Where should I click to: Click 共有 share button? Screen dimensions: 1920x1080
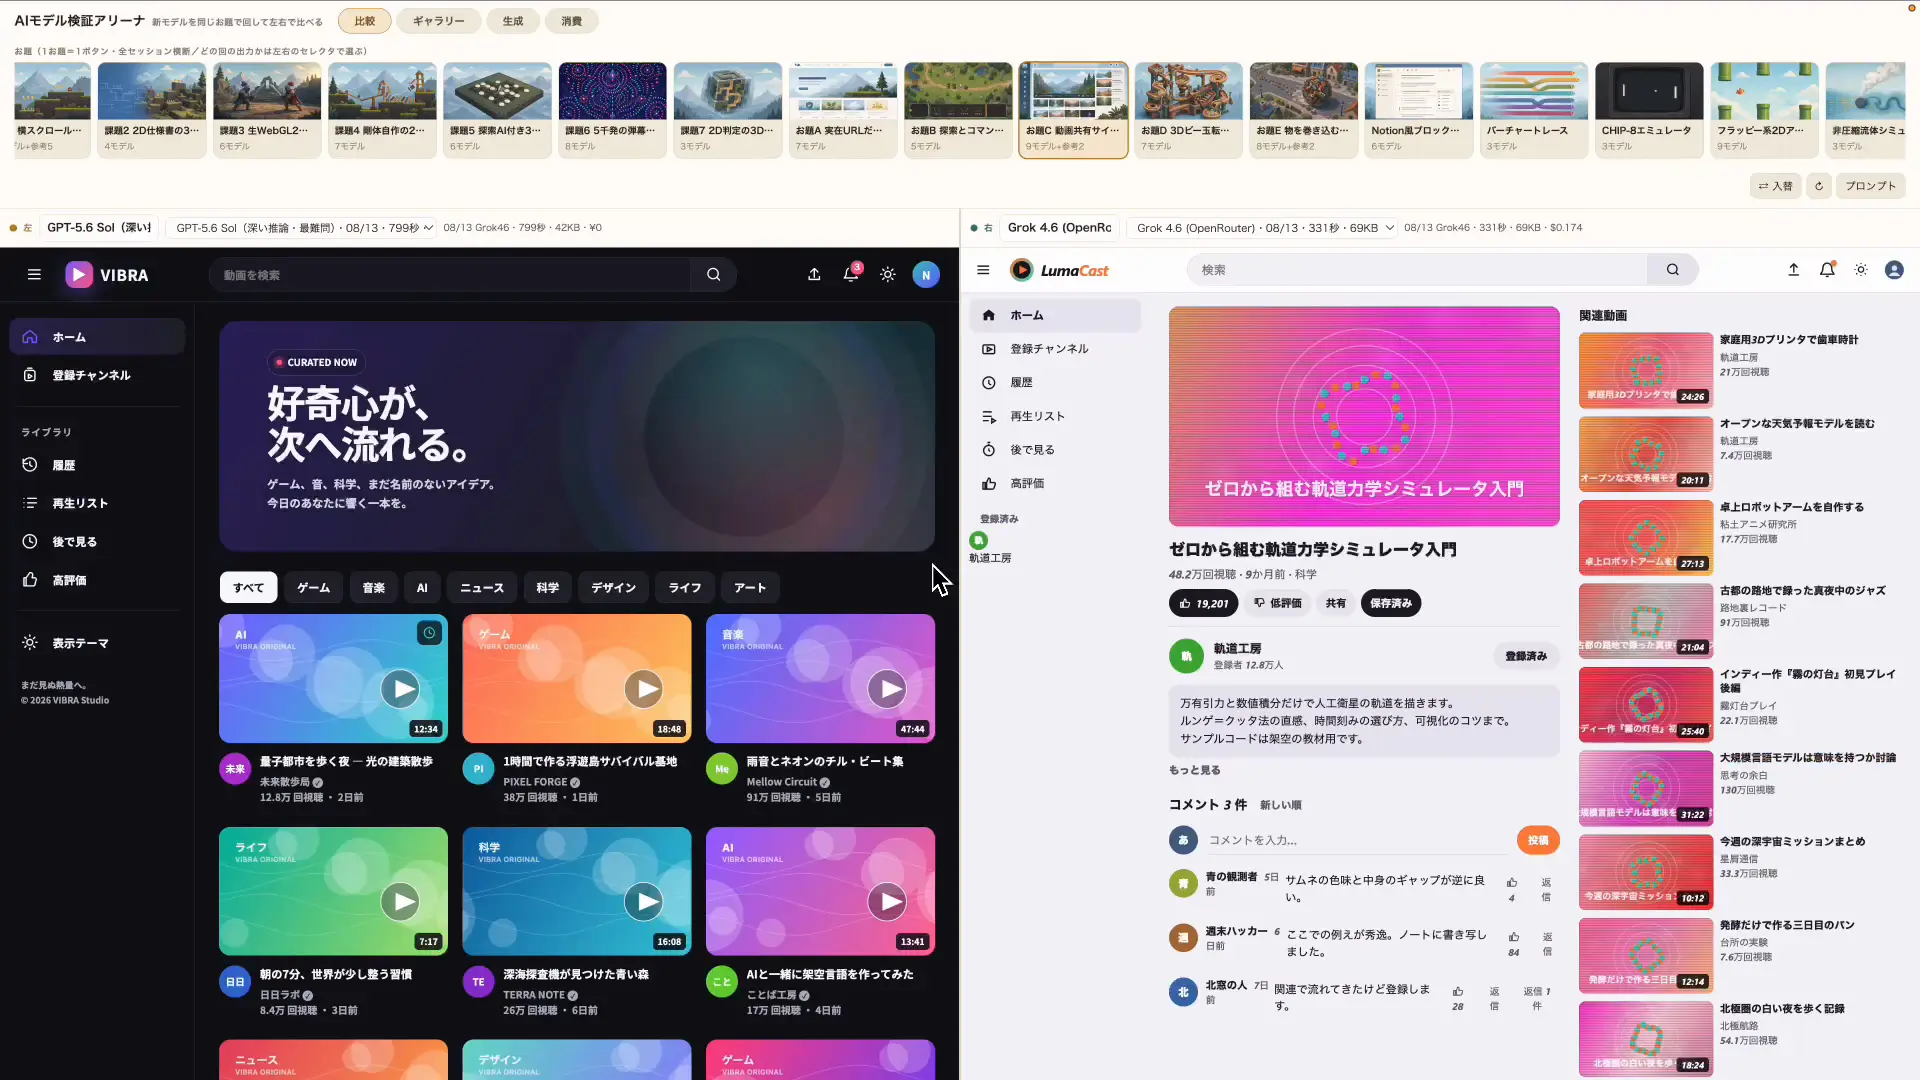tap(1335, 603)
